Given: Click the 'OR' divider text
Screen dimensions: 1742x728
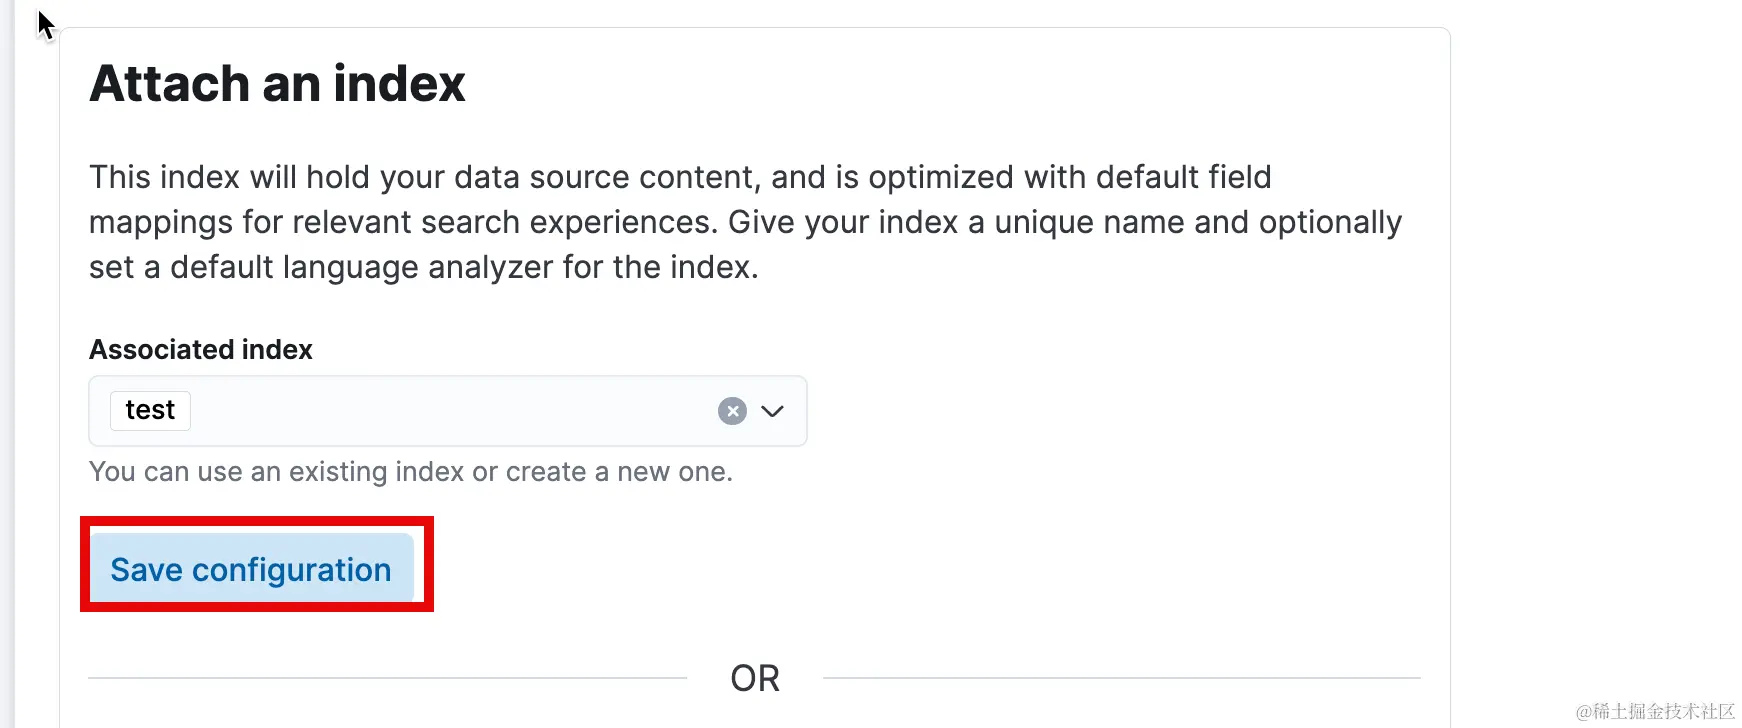Looking at the screenshot, I should pos(755,678).
